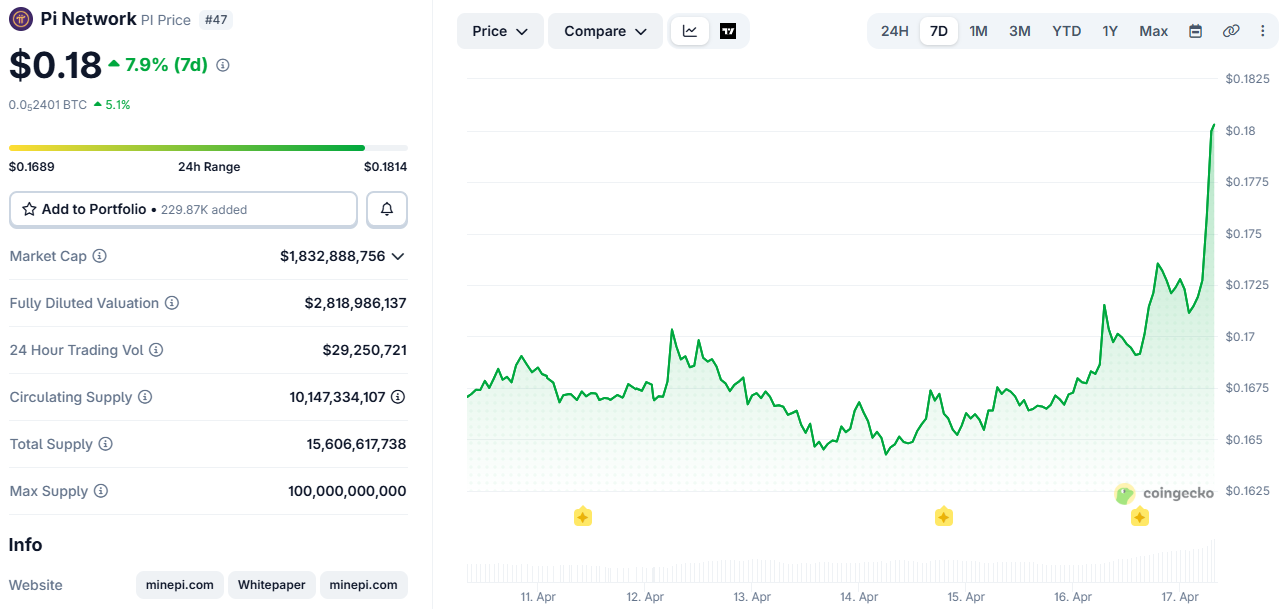Click the Add to Portfolio button

click(x=183, y=209)
